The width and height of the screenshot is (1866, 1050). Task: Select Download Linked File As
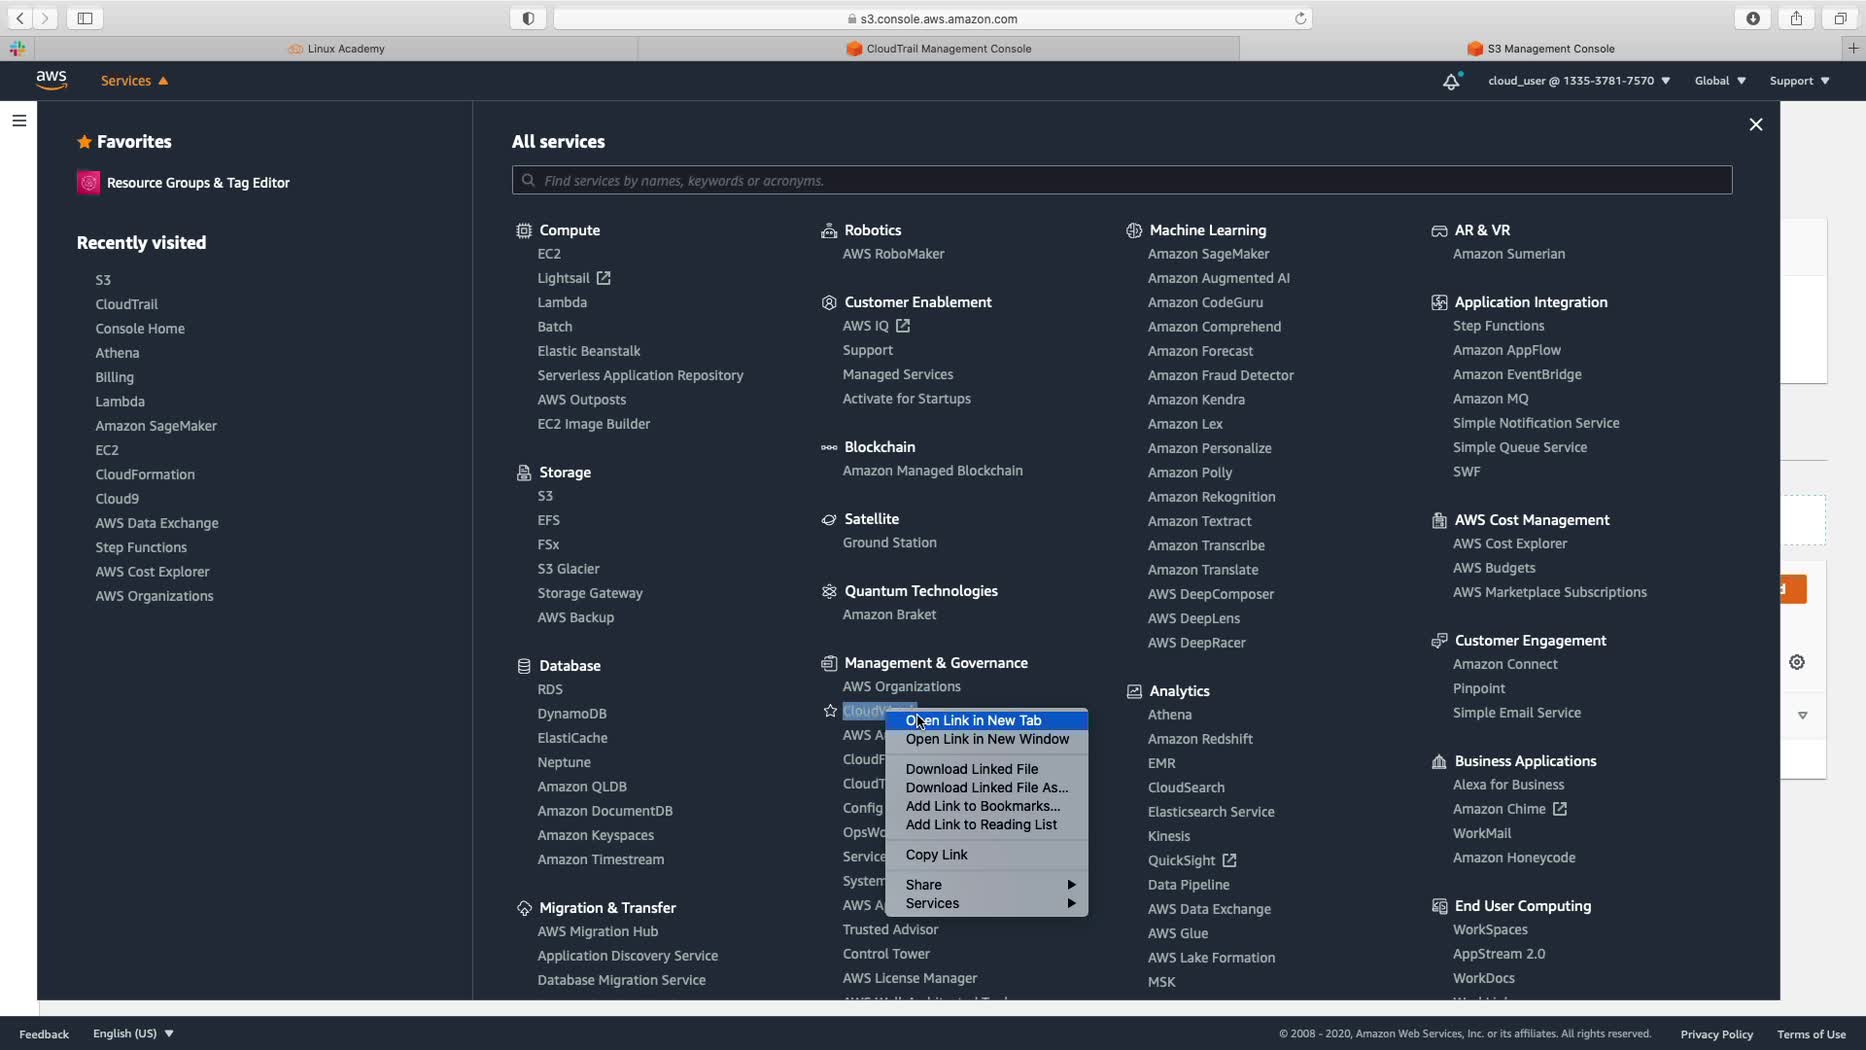(987, 788)
